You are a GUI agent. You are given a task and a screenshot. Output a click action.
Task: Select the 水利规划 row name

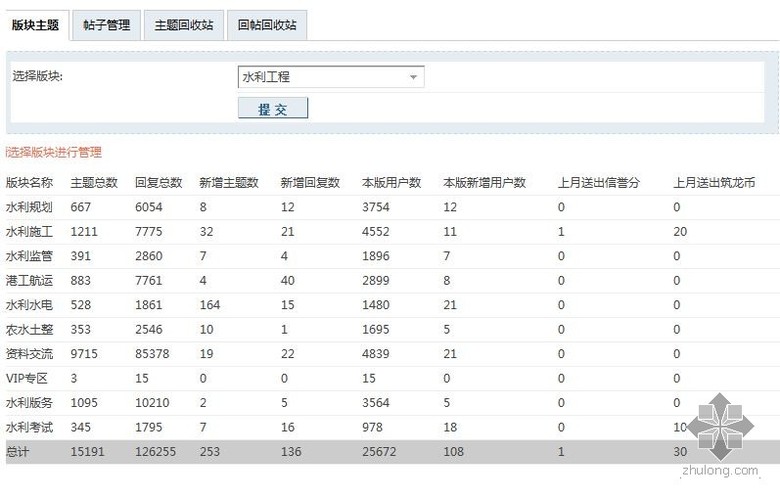(x=30, y=207)
